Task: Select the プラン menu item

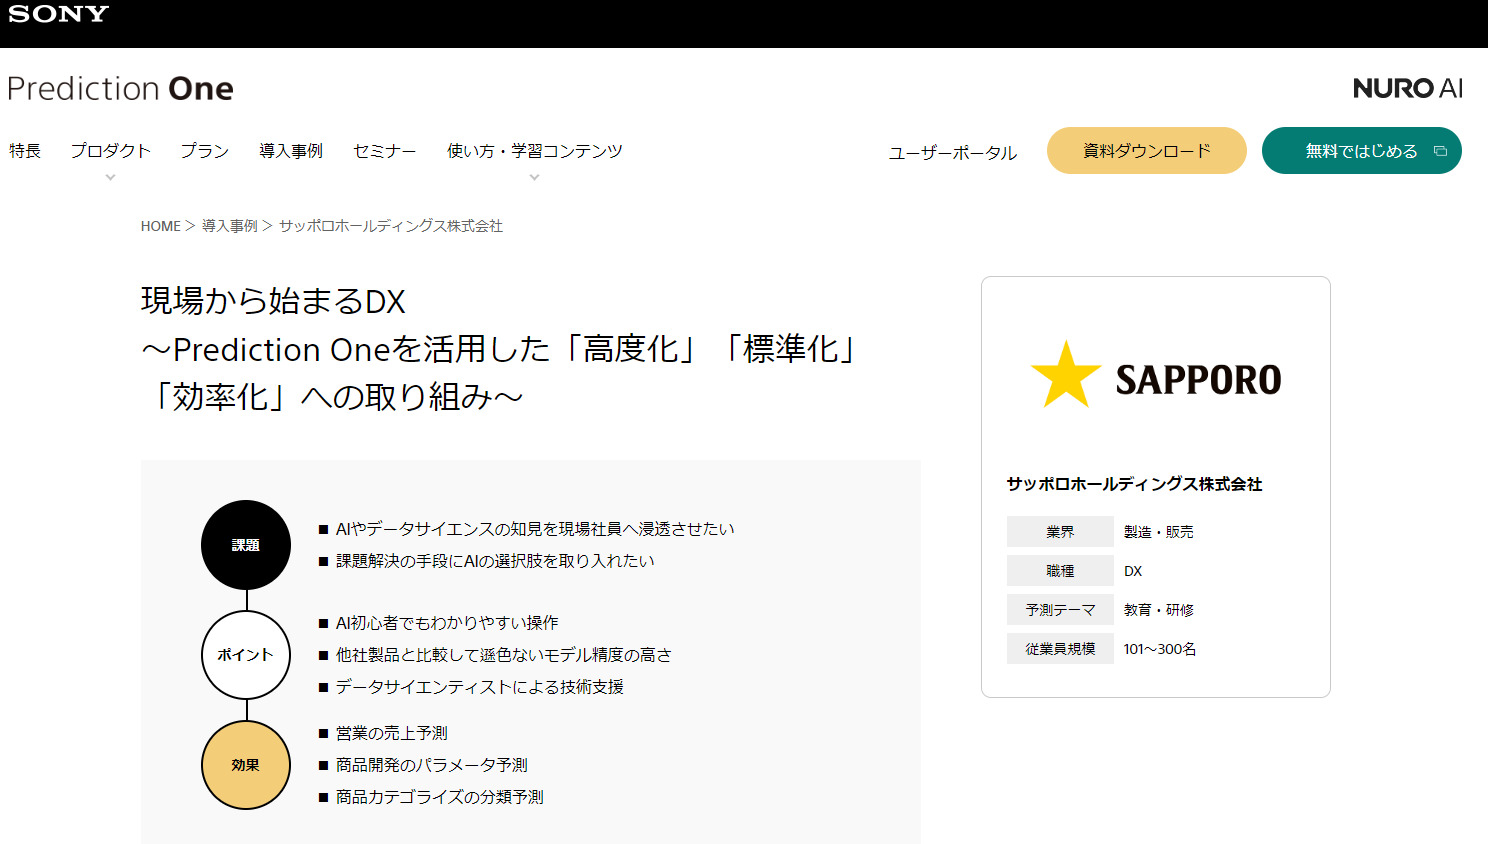Action: 204,151
